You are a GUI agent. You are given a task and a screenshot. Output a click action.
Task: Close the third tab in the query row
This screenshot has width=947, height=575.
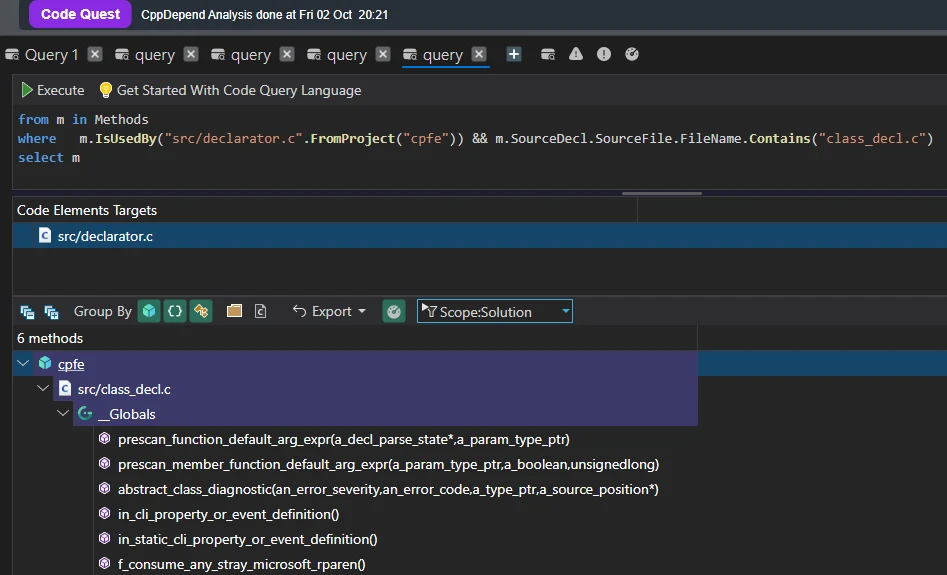point(287,54)
